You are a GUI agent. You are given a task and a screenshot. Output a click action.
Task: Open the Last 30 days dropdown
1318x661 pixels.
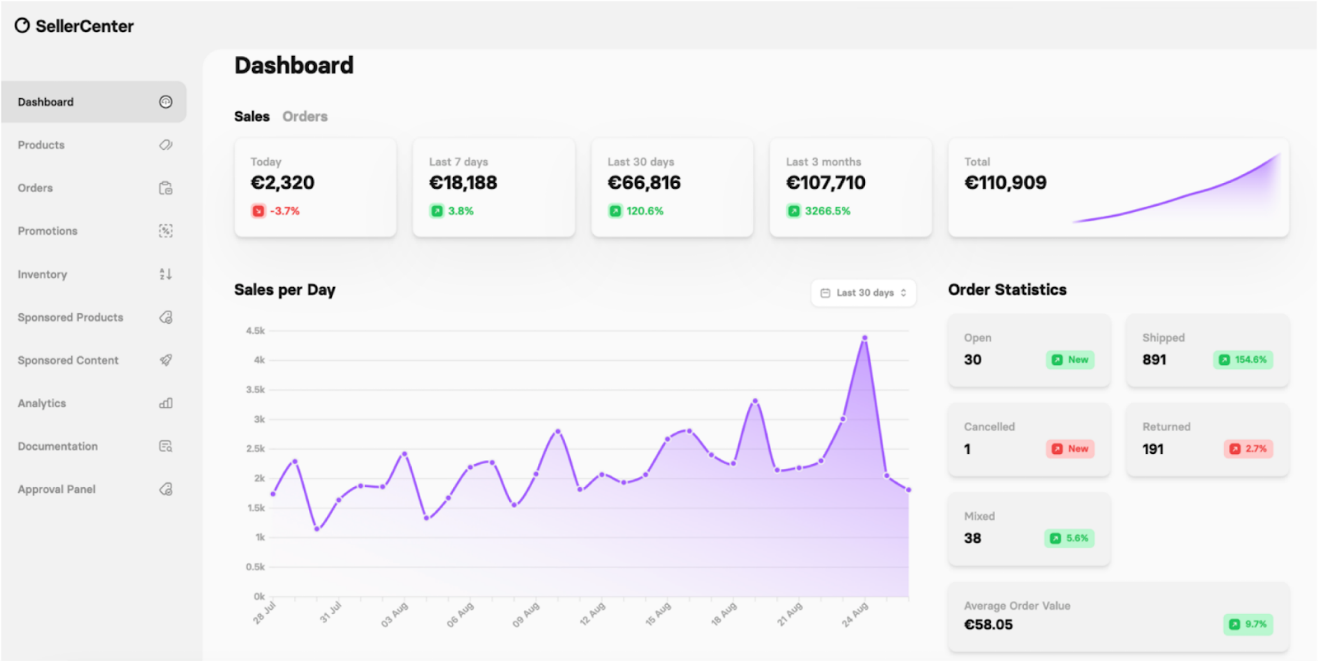tap(863, 293)
